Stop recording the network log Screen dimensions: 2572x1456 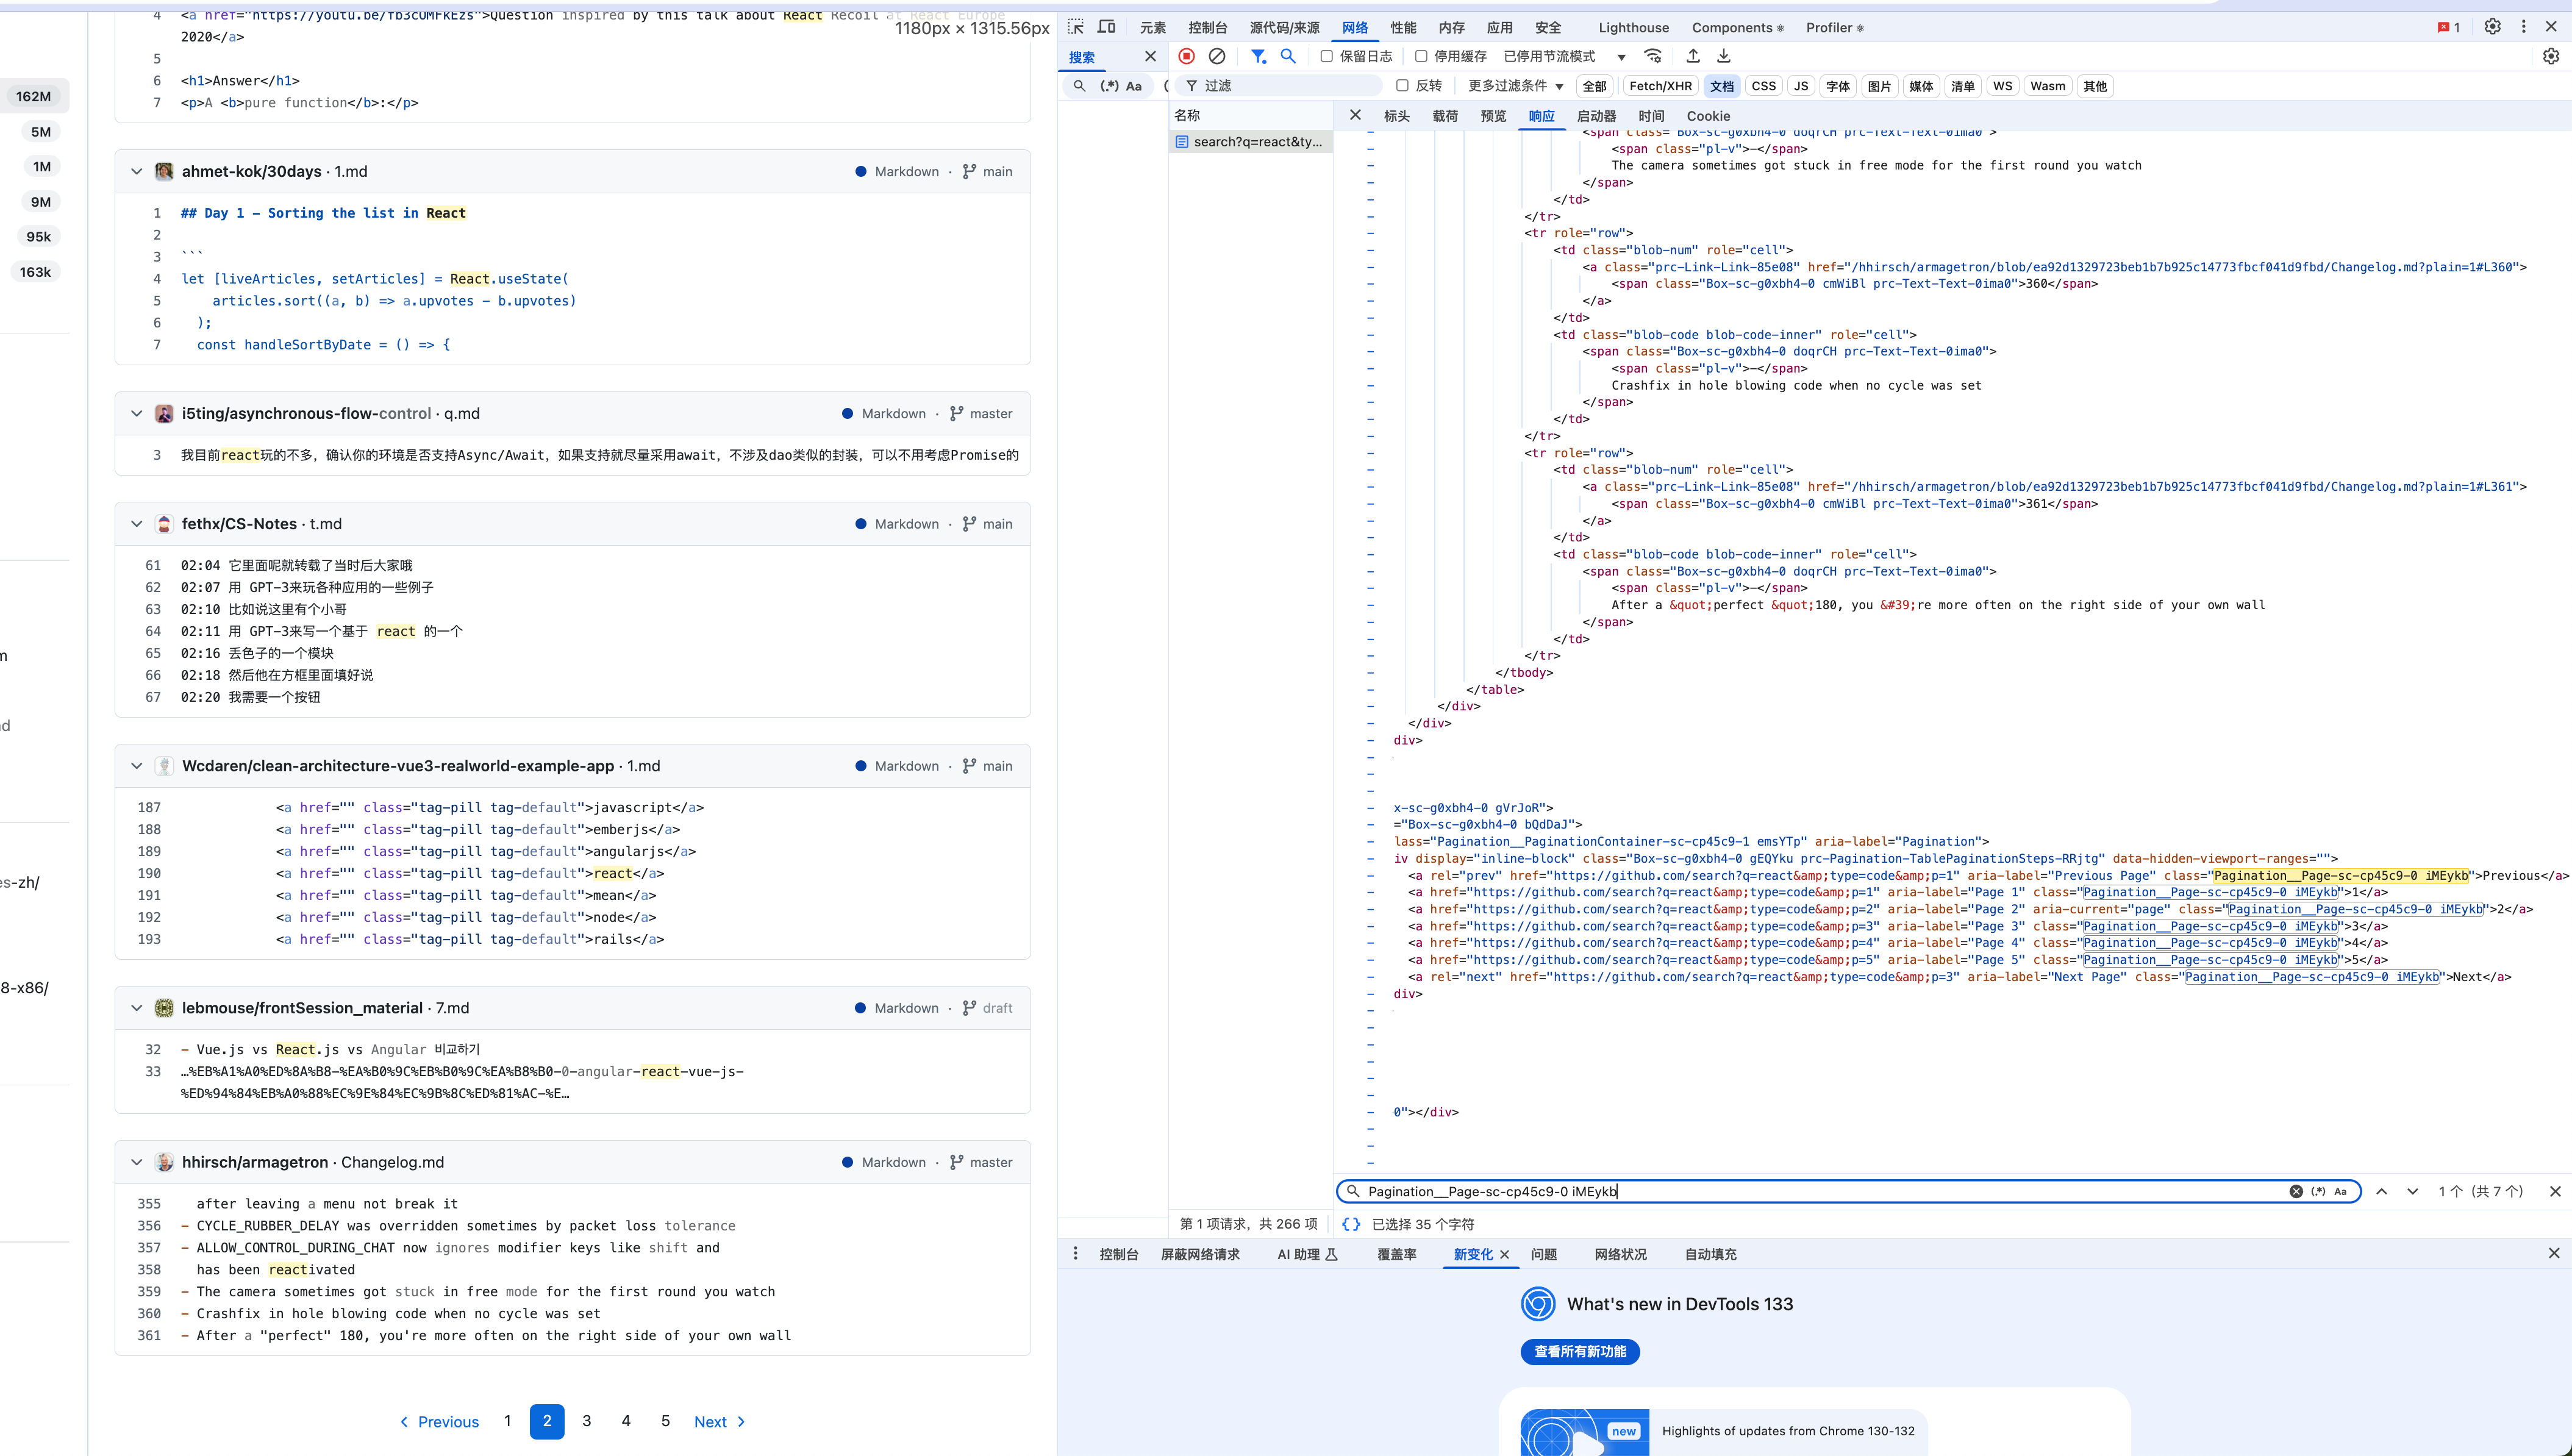[x=1186, y=57]
